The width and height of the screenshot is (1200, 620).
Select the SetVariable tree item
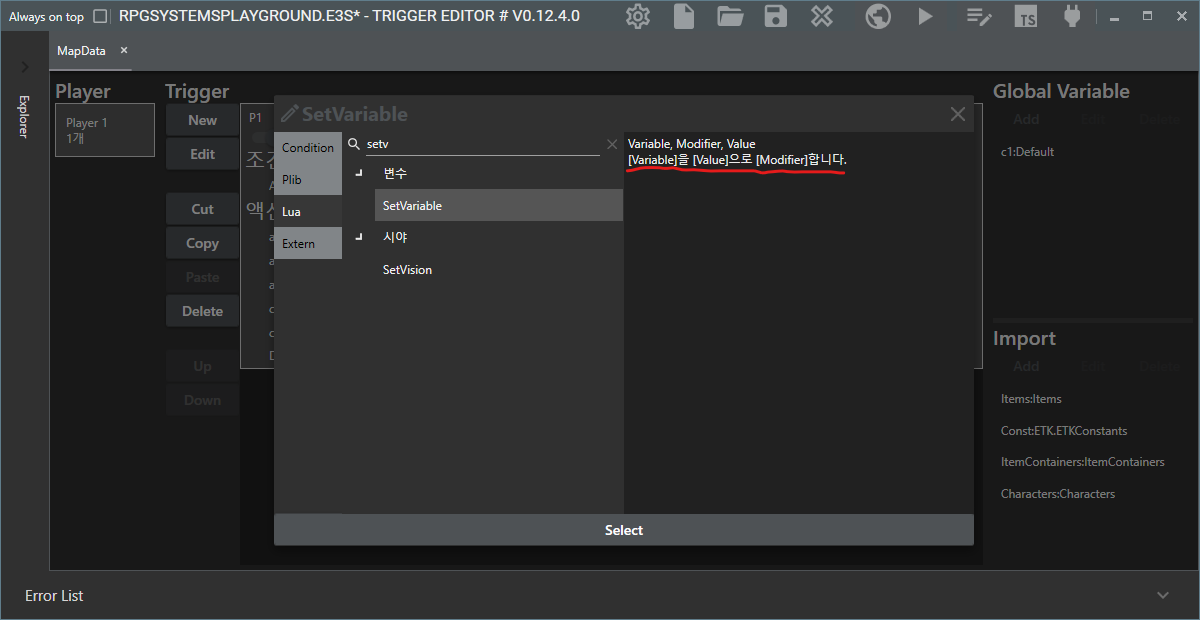click(x=499, y=205)
